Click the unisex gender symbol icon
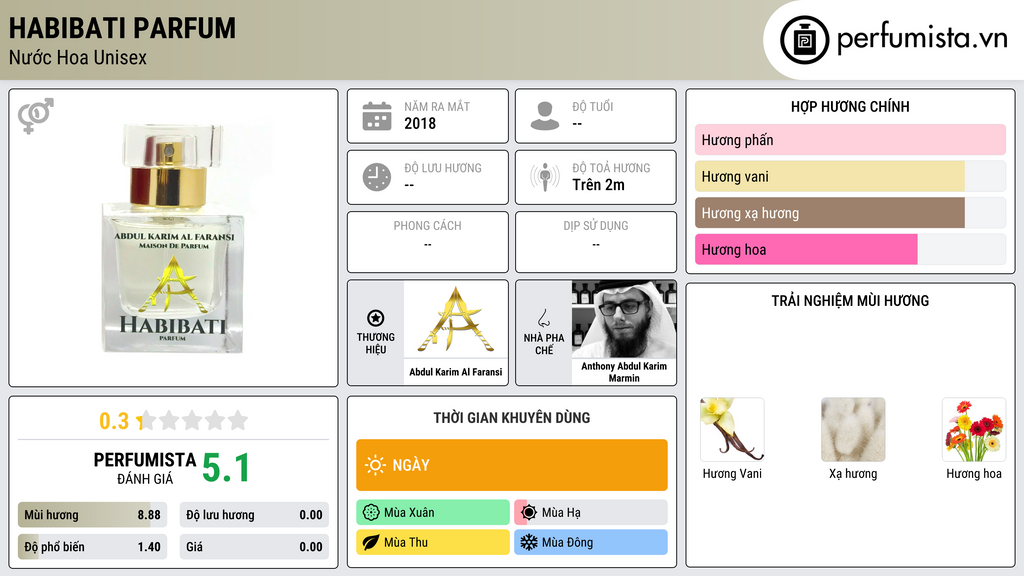The width and height of the screenshot is (1024, 576). tap(35, 116)
